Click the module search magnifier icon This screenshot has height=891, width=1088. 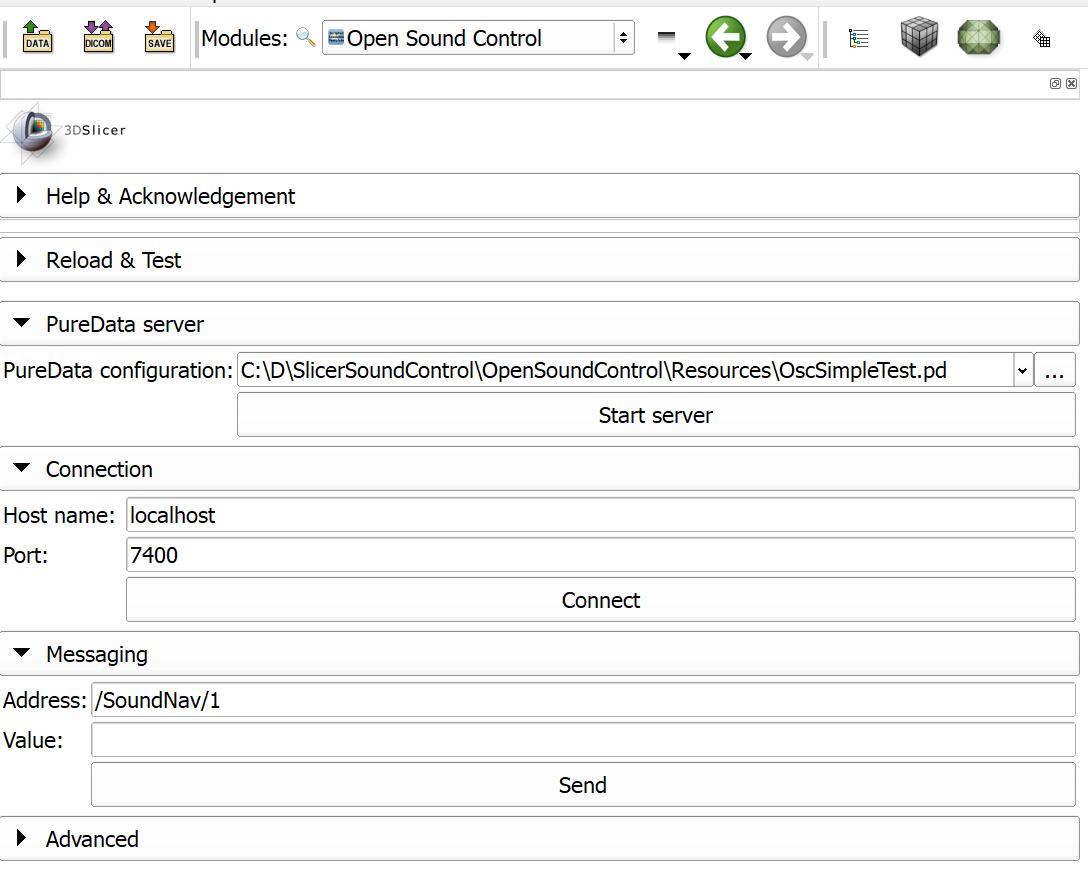tap(306, 38)
